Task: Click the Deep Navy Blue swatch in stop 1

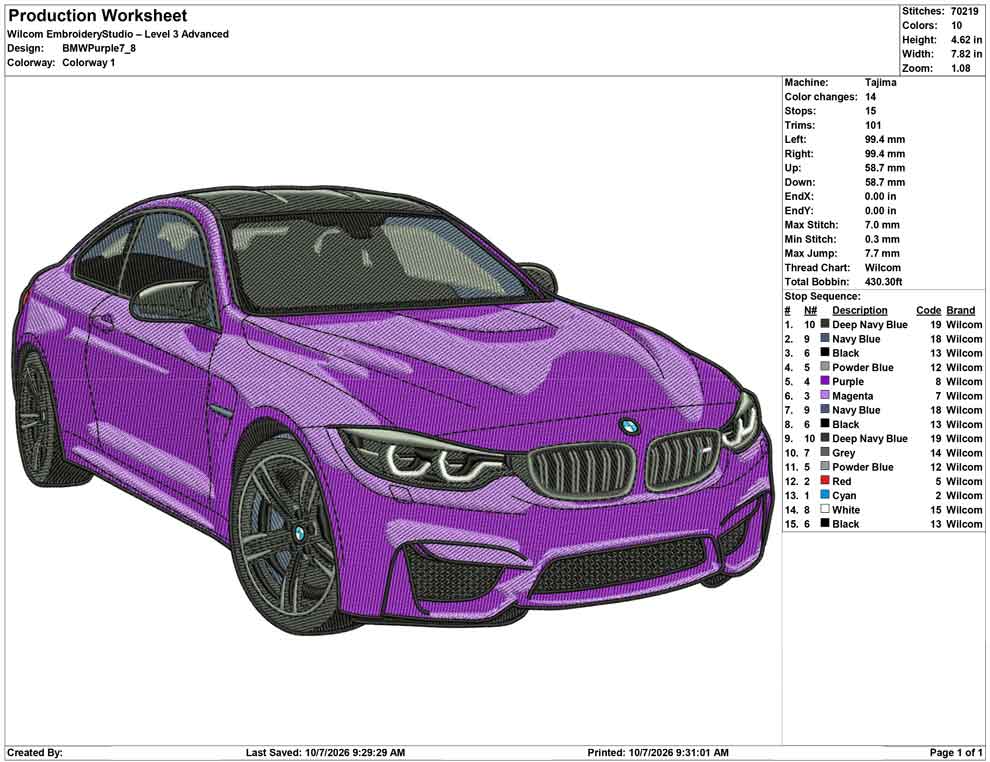Action: [825, 324]
